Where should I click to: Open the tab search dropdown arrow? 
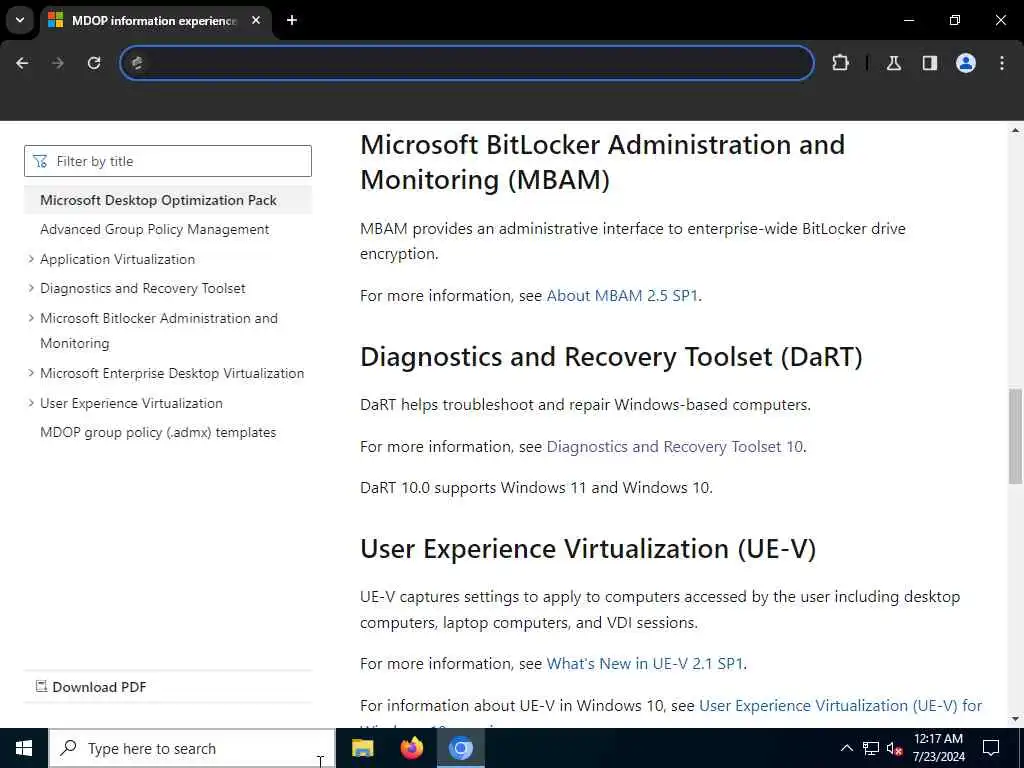20,20
